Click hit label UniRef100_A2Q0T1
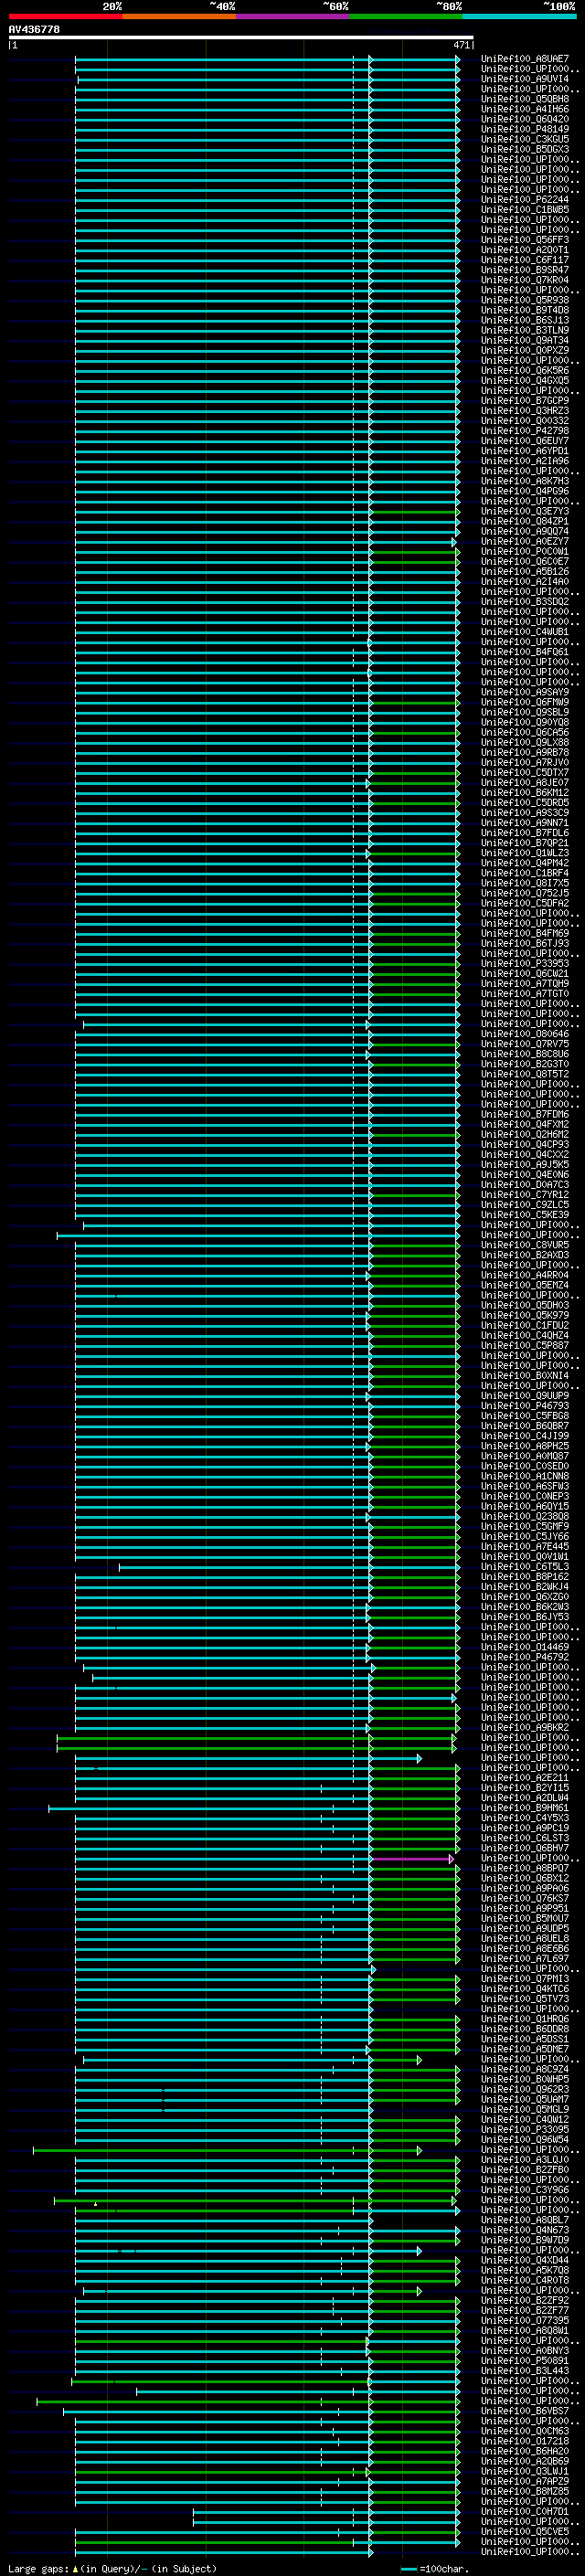This screenshot has height=2576, width=585. (525, 250)
